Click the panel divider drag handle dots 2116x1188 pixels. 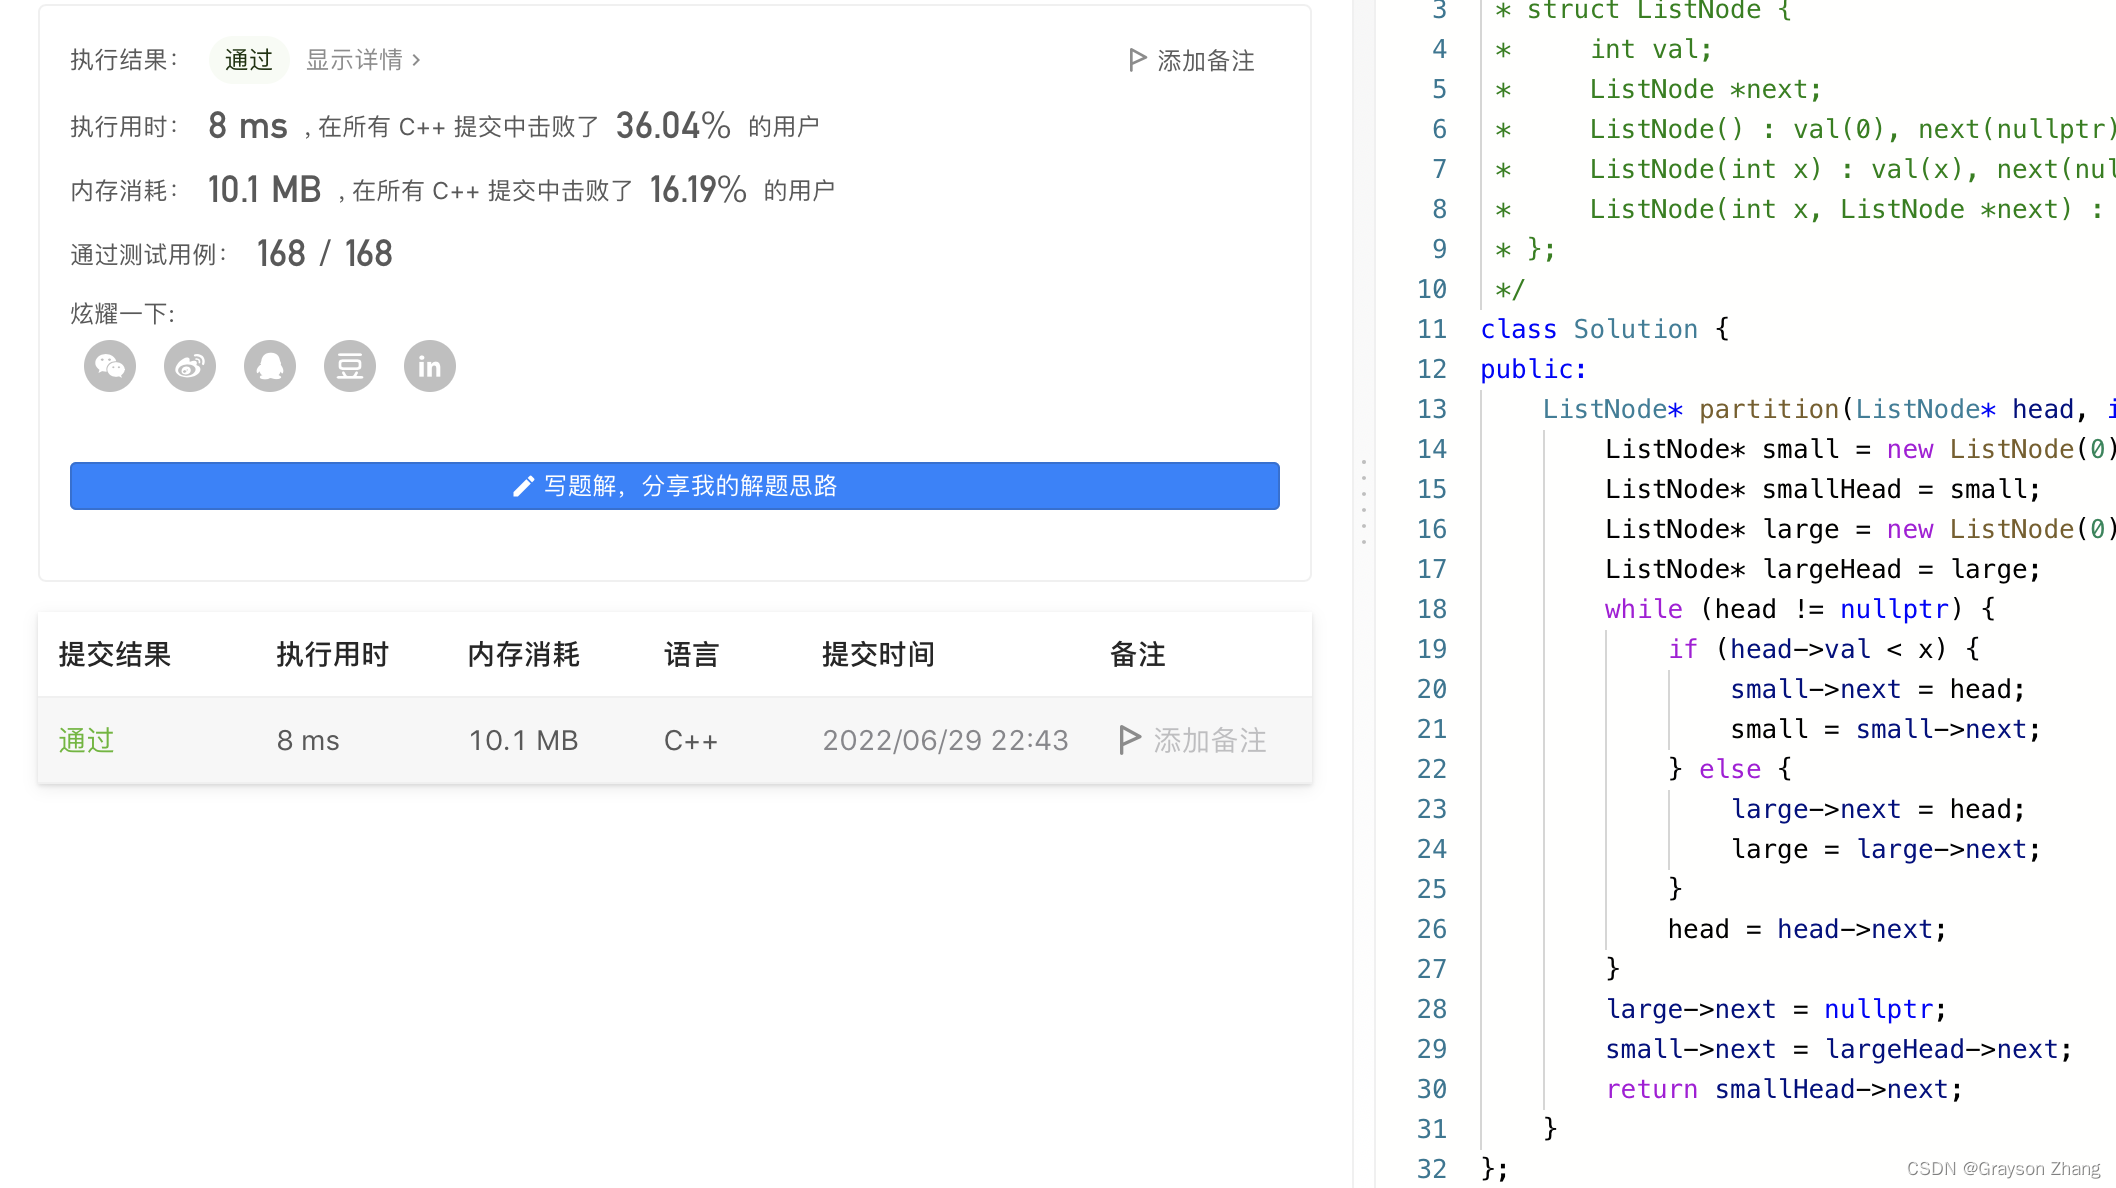(1363, 501)
